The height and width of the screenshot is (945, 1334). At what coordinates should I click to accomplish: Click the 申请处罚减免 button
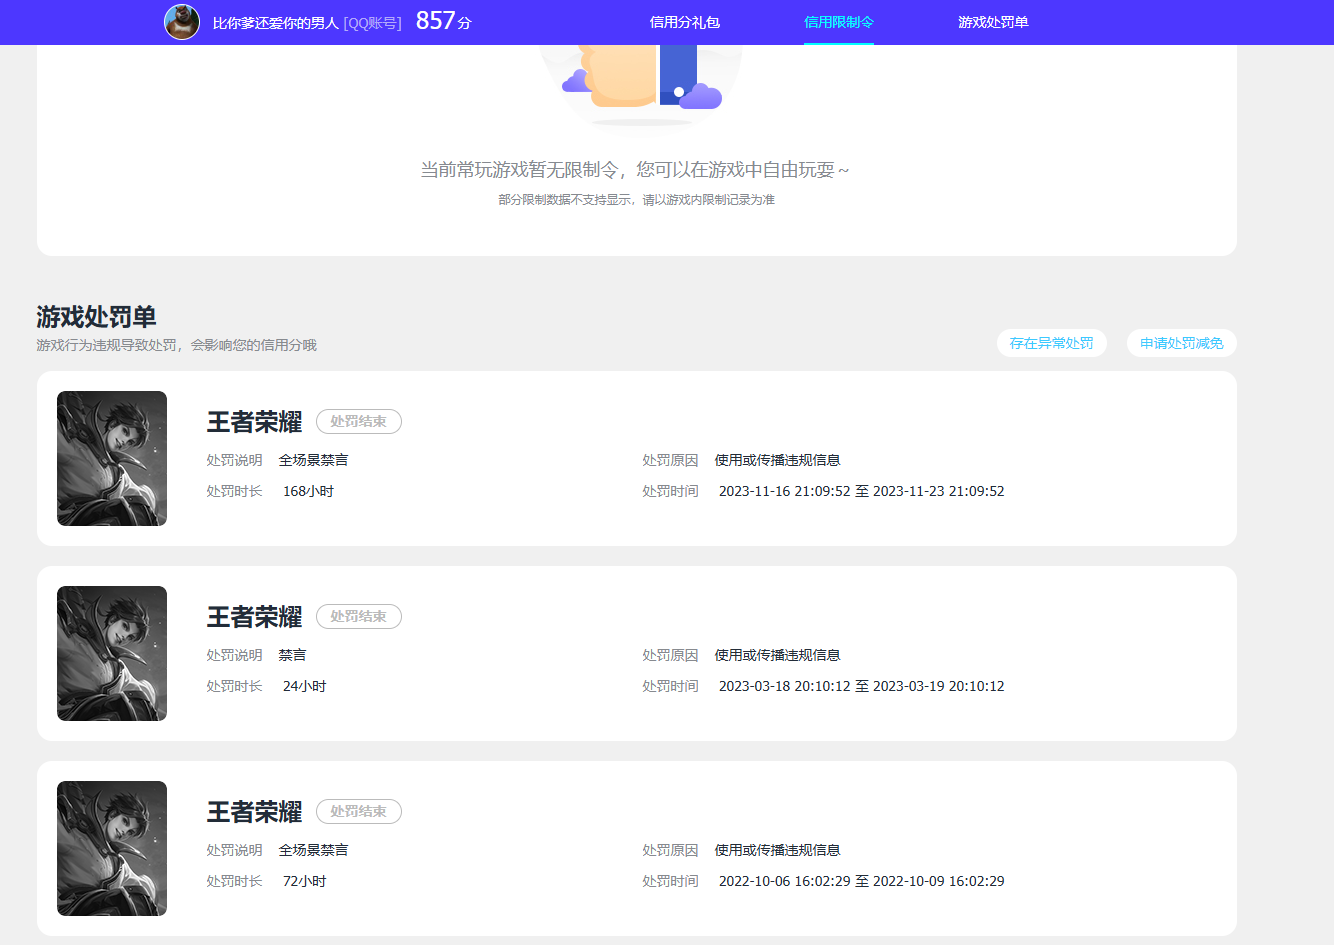(x=1182, y=343)
